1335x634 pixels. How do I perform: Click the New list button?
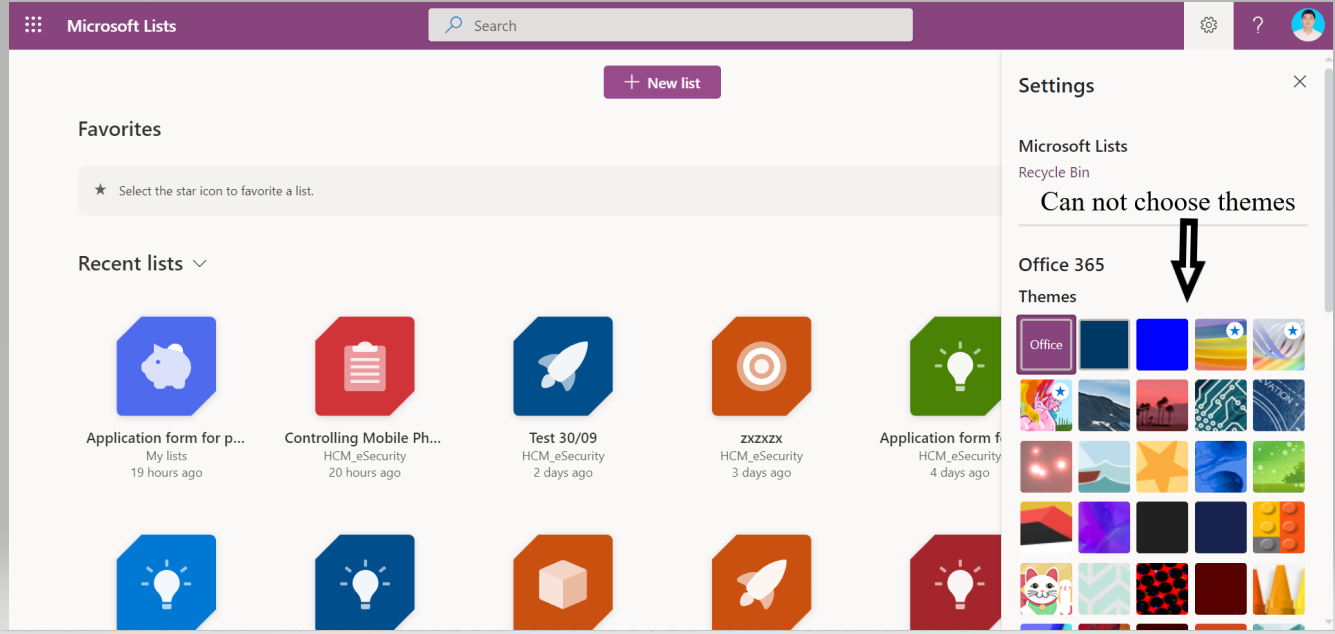click(x=662, y=83)
